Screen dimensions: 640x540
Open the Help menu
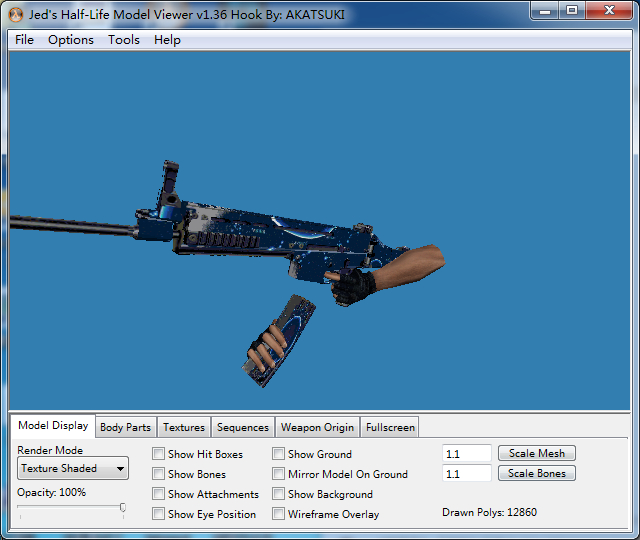click(x=167, y=40)
